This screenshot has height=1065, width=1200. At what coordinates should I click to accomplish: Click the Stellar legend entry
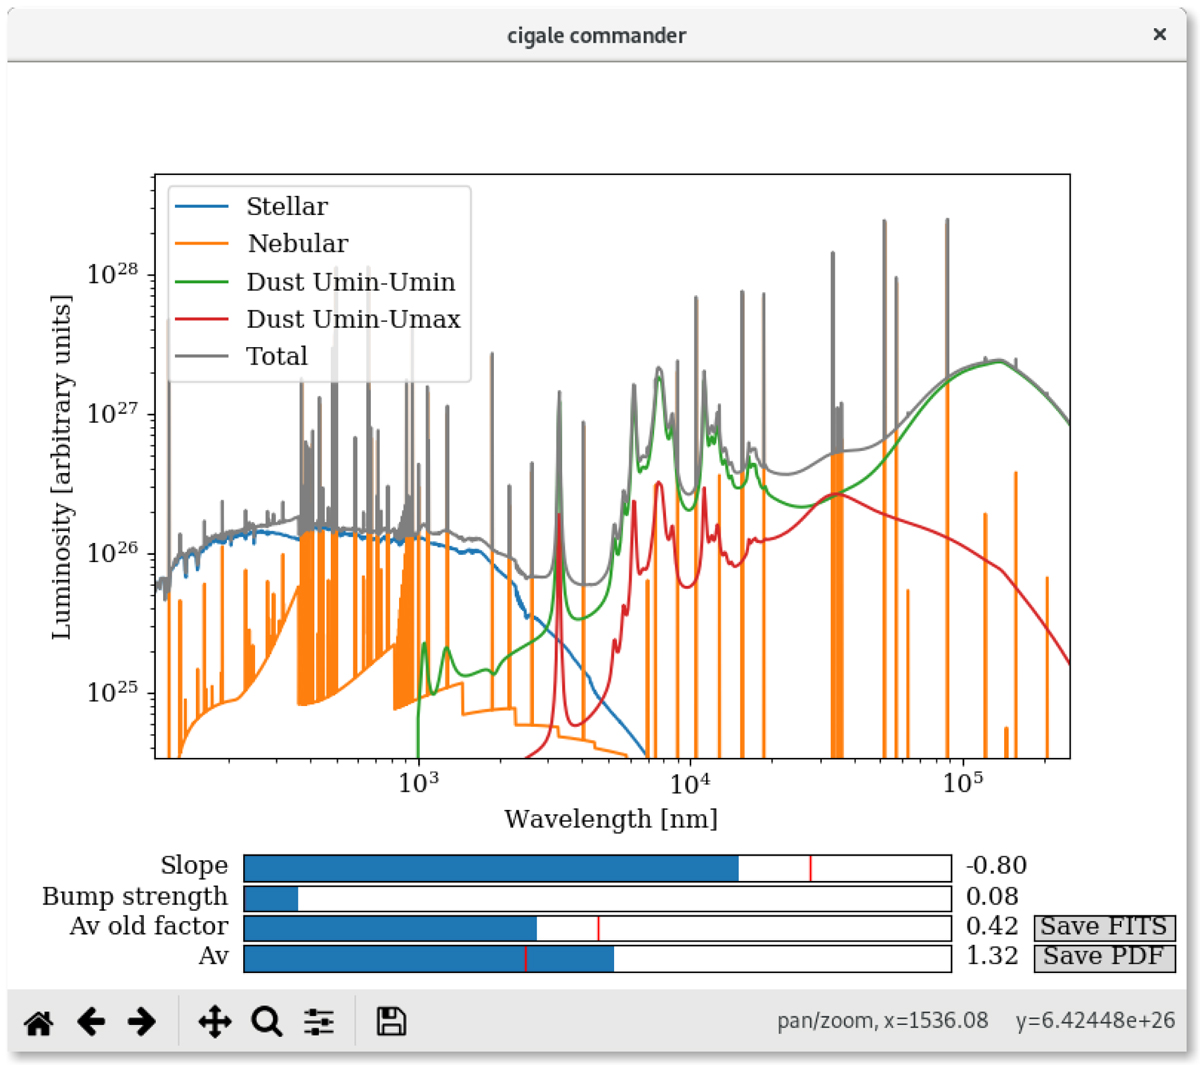[287, 207]
